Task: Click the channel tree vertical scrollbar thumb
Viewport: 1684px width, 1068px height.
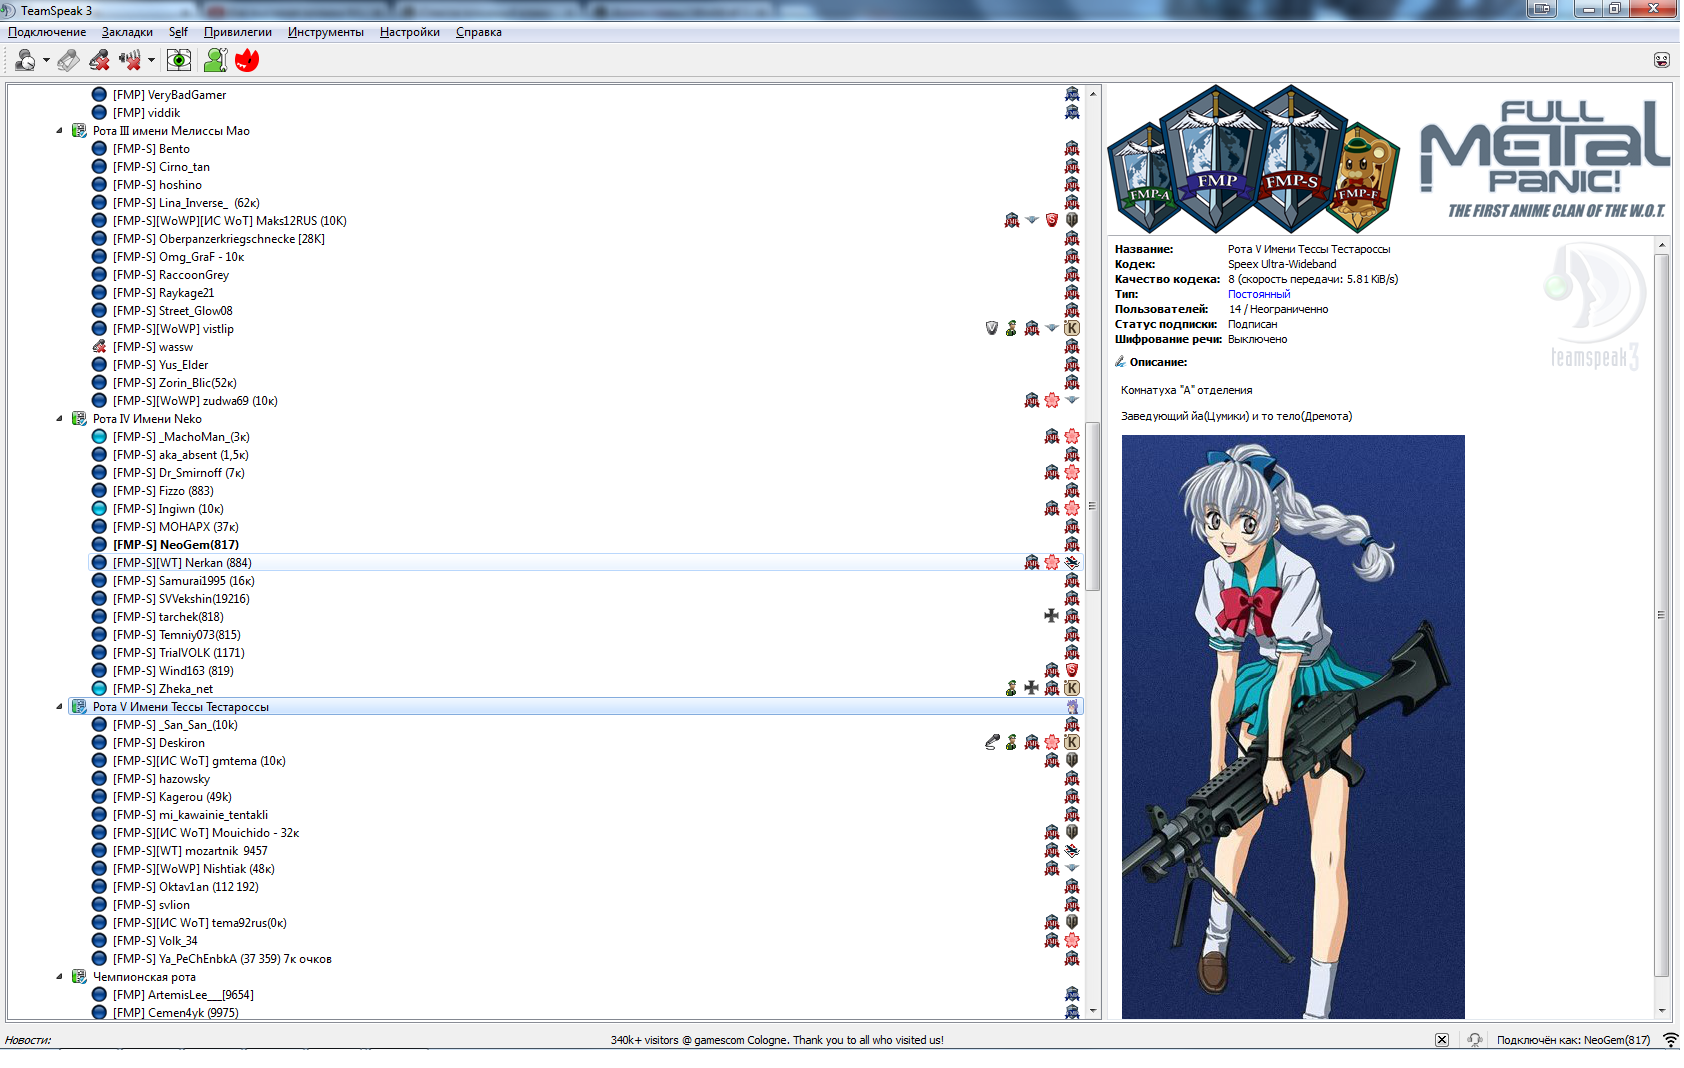Action: 1093,506
